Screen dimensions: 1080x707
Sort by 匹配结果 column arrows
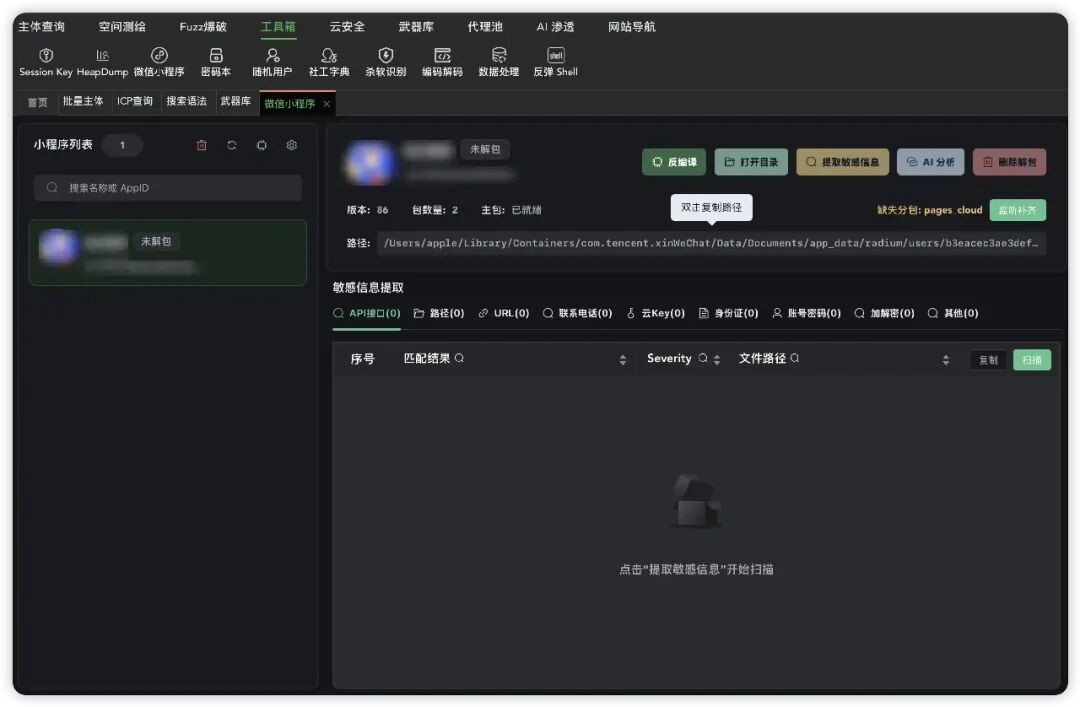(623, 360)
